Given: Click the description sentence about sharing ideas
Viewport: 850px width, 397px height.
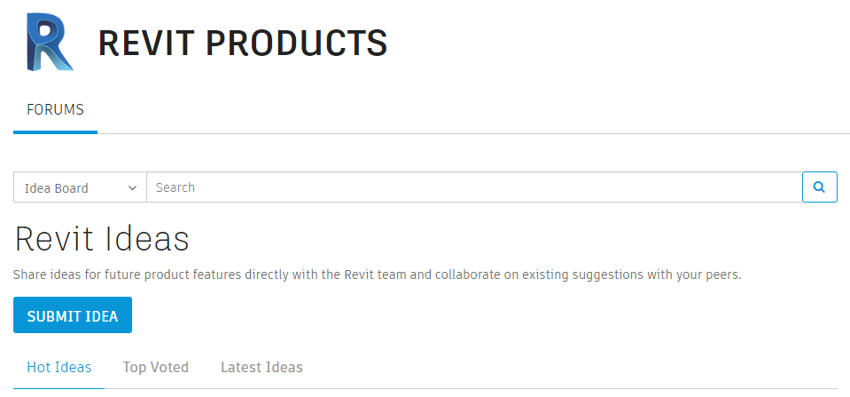Looking at the screenshot, I should [x=377, y=274].
